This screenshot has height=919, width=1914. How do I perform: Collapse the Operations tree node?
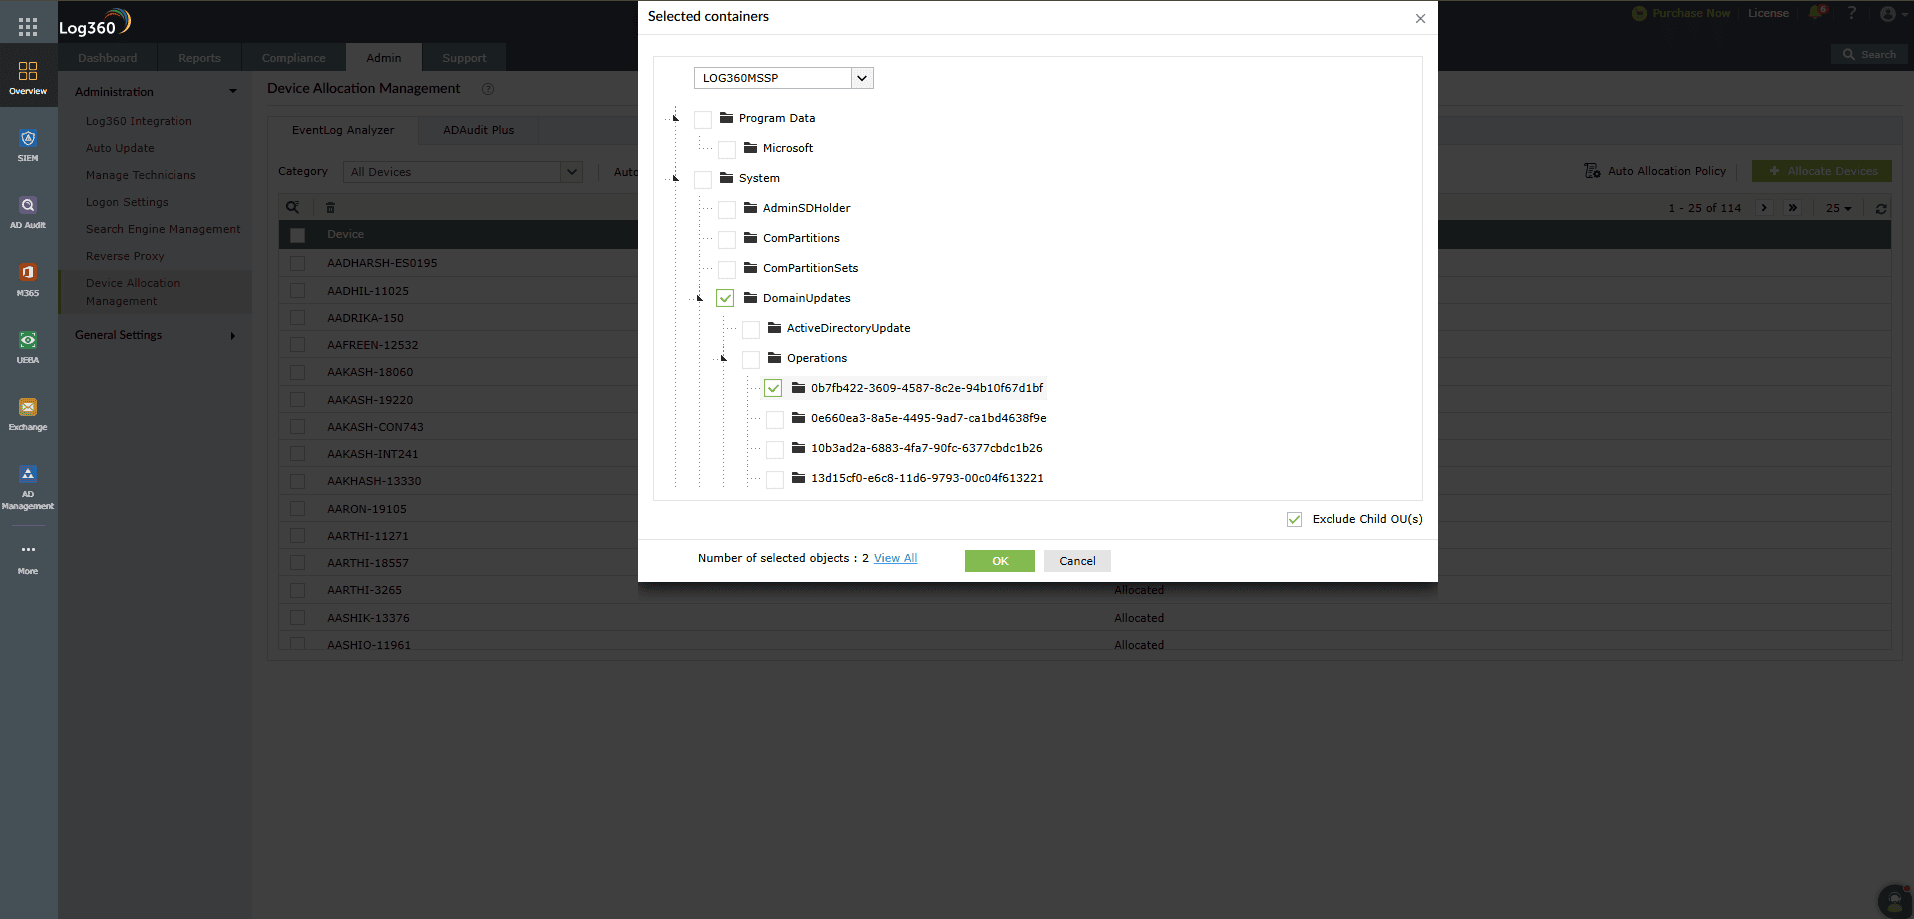723,358
